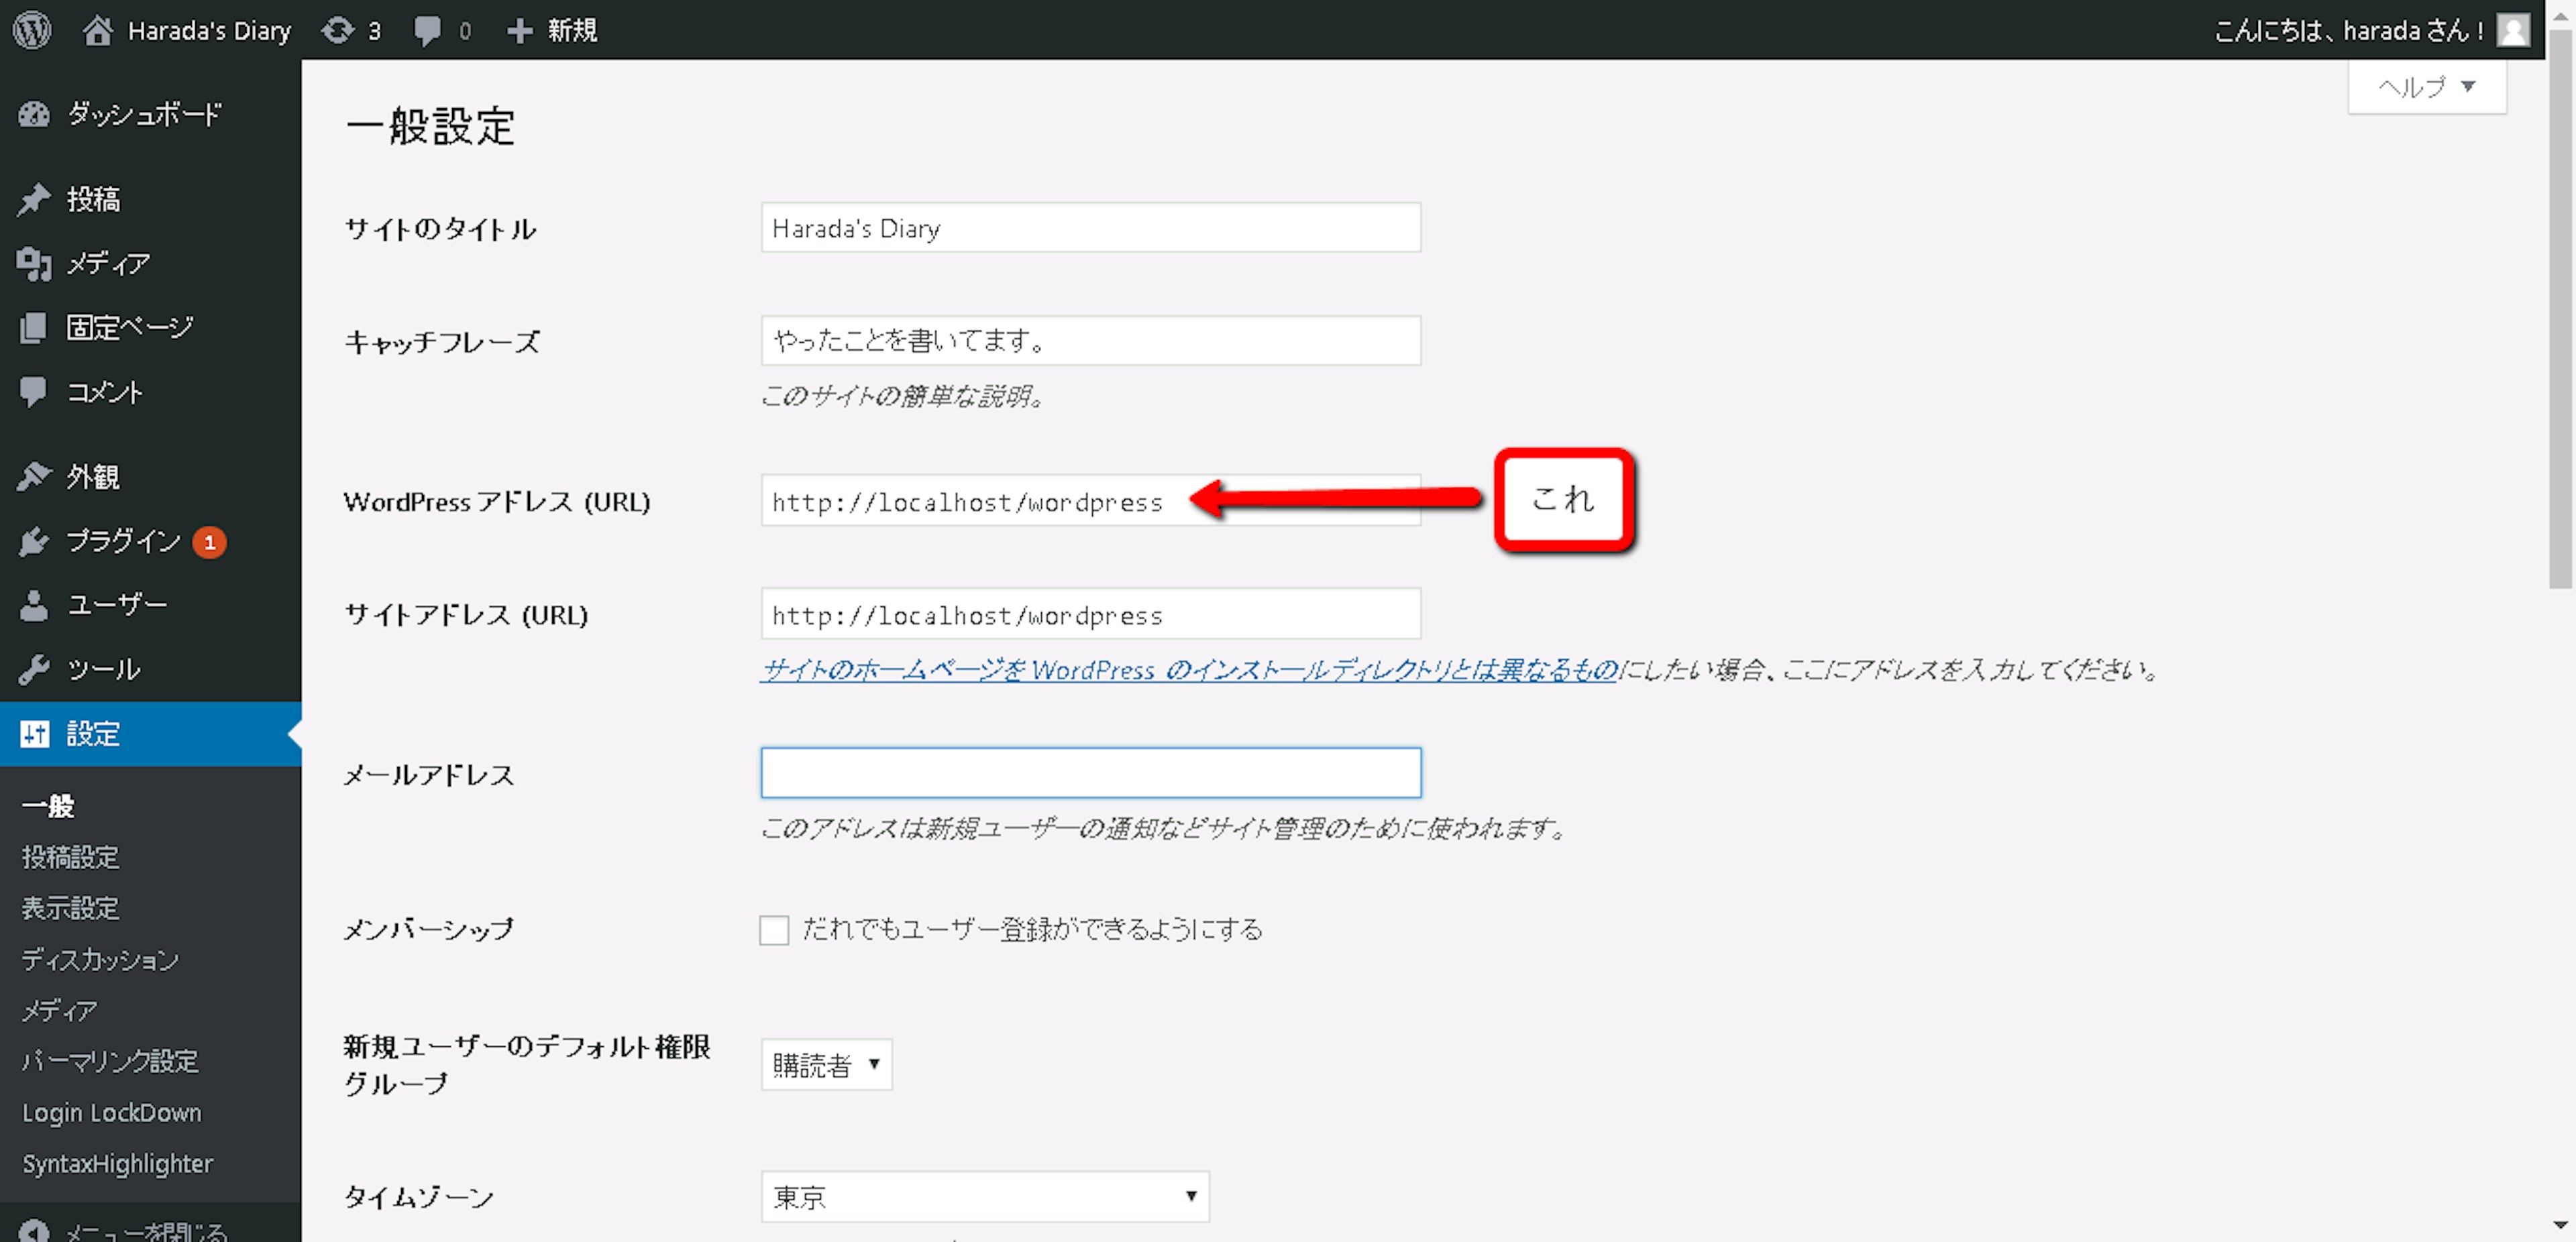
Task: Open the updates icon showing 3
Action: coord(338,30)
